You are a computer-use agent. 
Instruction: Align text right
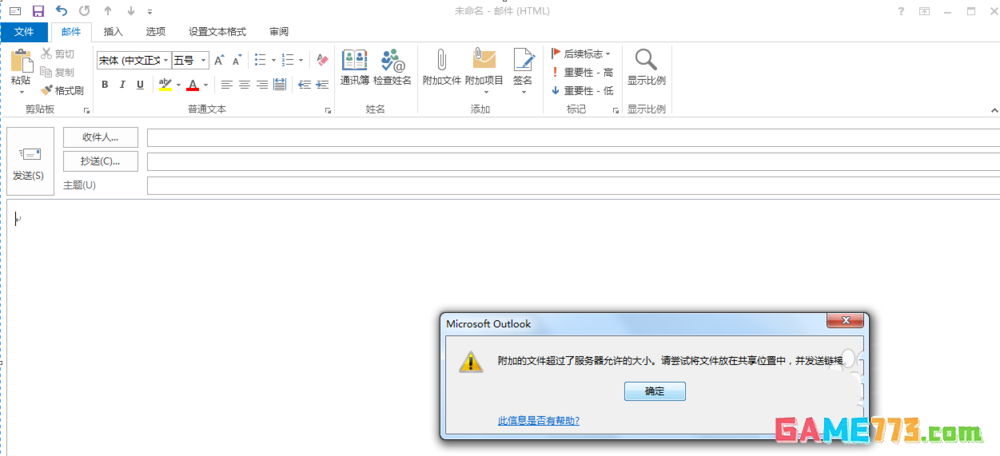[x=262, y=84]
